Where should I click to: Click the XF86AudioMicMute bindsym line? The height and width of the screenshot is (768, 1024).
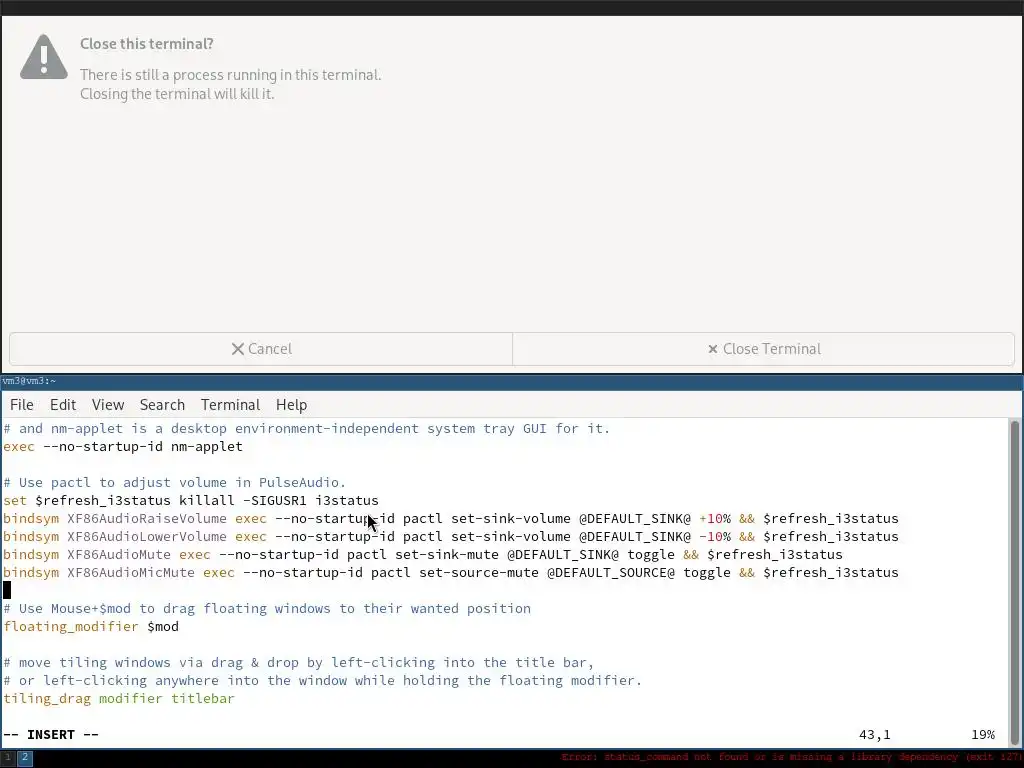[x=451, y=572]
